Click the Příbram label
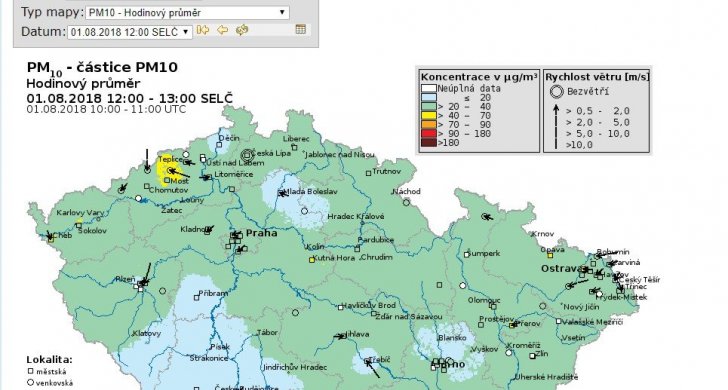 [213, 293]
